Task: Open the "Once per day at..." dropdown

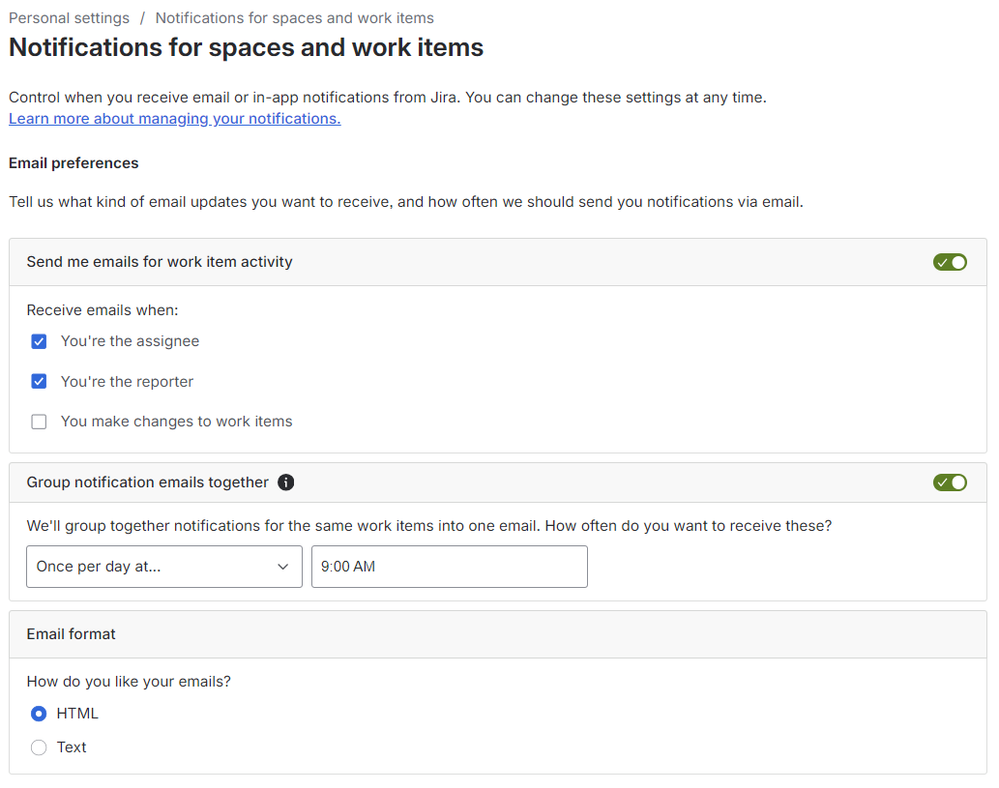Action: pos(164,567)
